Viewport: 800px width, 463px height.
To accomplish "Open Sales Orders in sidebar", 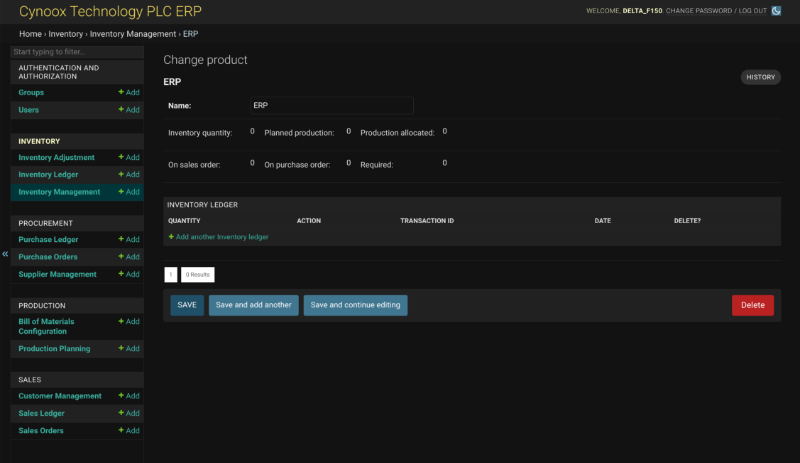I will pos(41,431).
